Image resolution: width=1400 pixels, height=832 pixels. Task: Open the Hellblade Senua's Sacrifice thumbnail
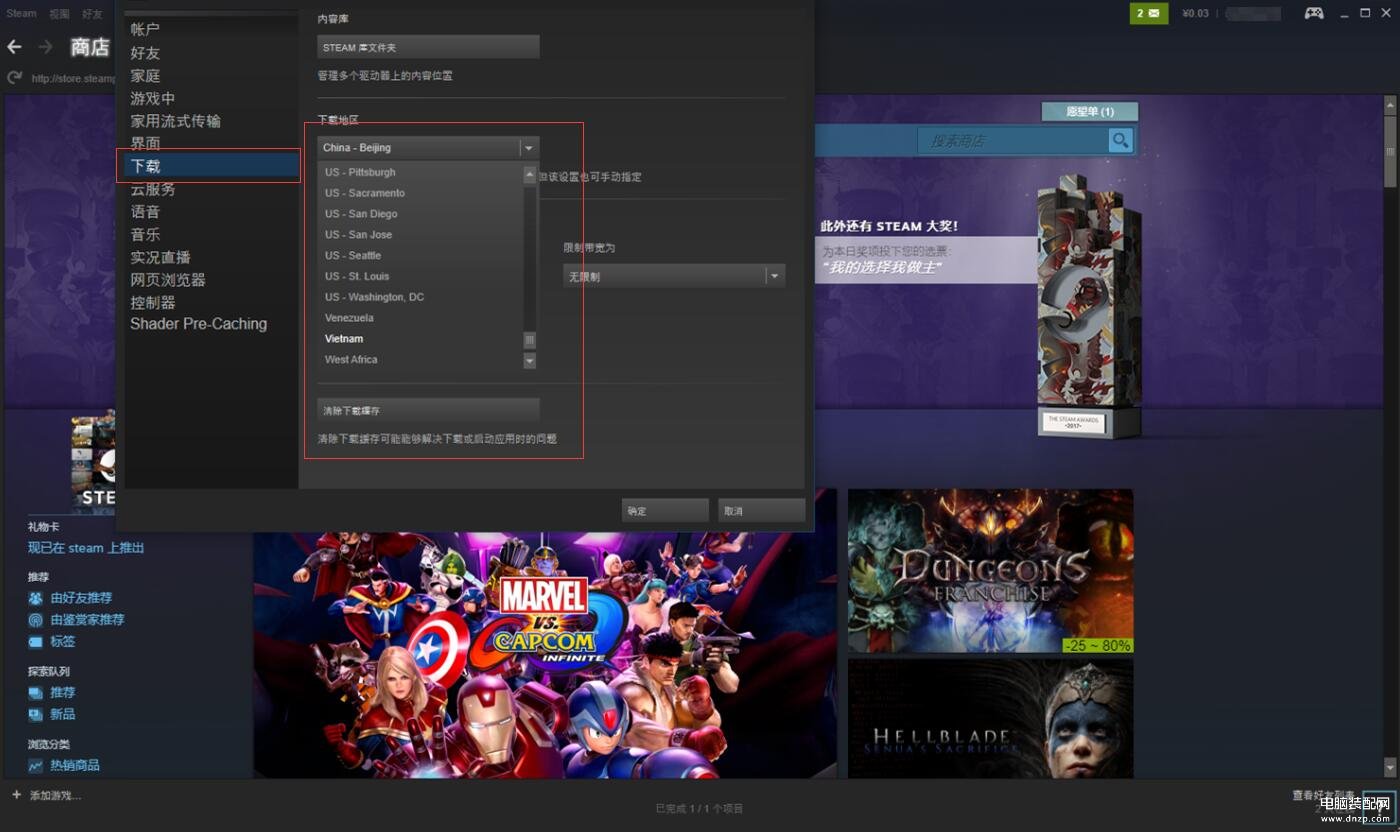pyautogui.click(x=990, y=718)
